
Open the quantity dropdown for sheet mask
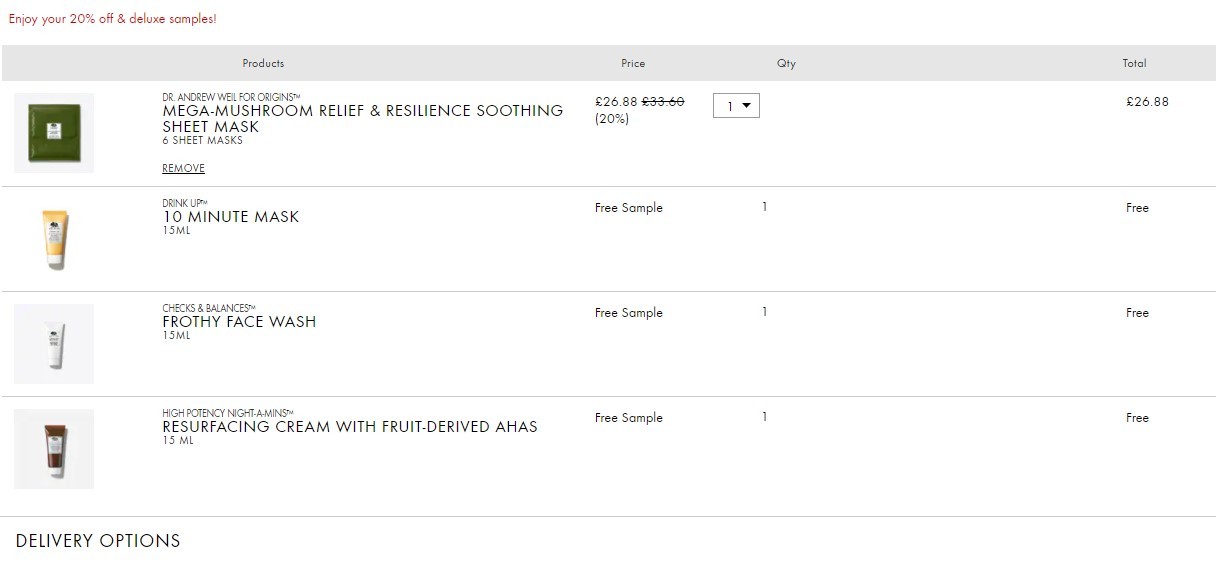pyautogui.click(x=736, y=105)
